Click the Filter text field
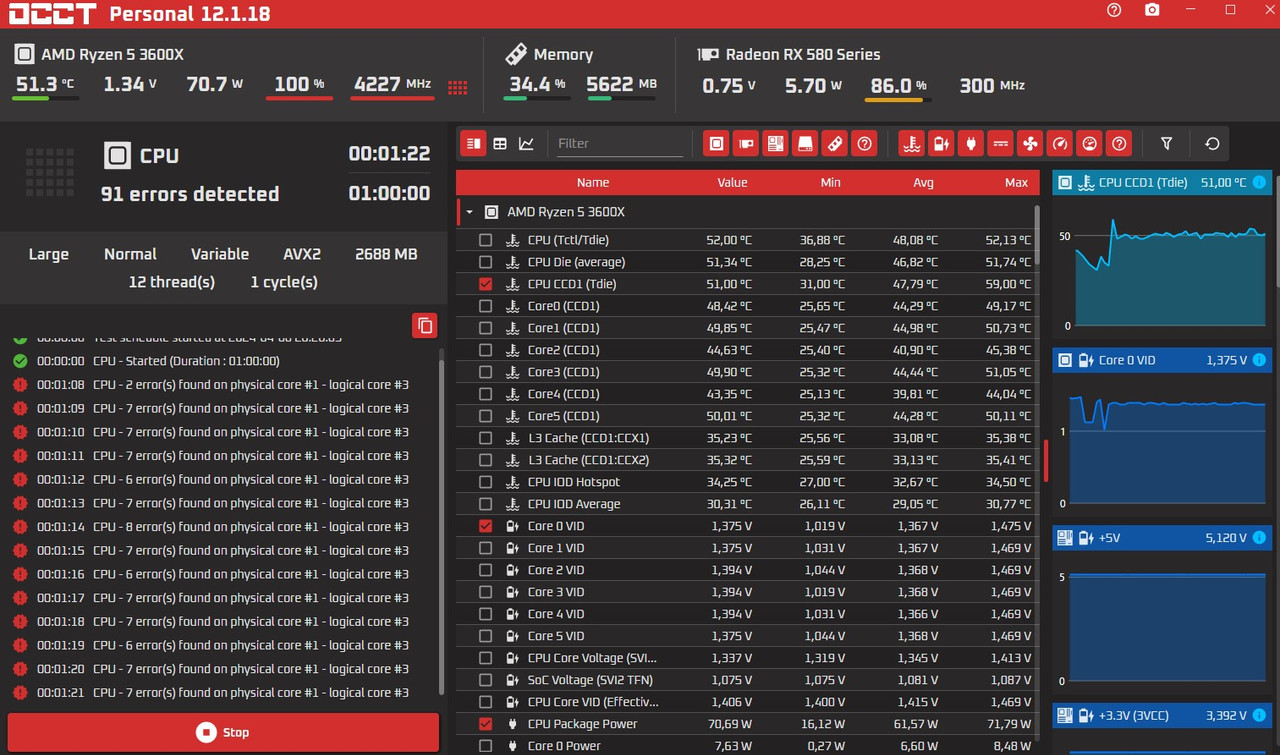 tap(618, 143)
